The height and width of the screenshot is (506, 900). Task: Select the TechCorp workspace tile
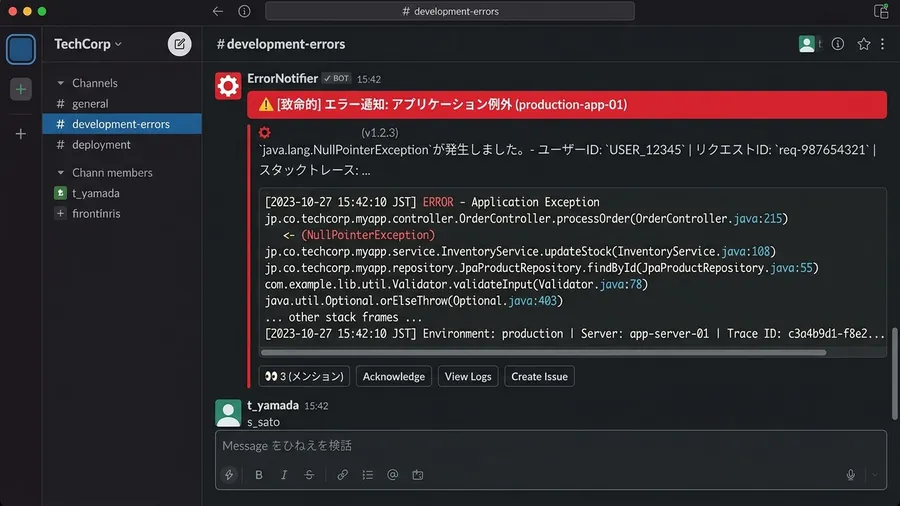(21, 49)
